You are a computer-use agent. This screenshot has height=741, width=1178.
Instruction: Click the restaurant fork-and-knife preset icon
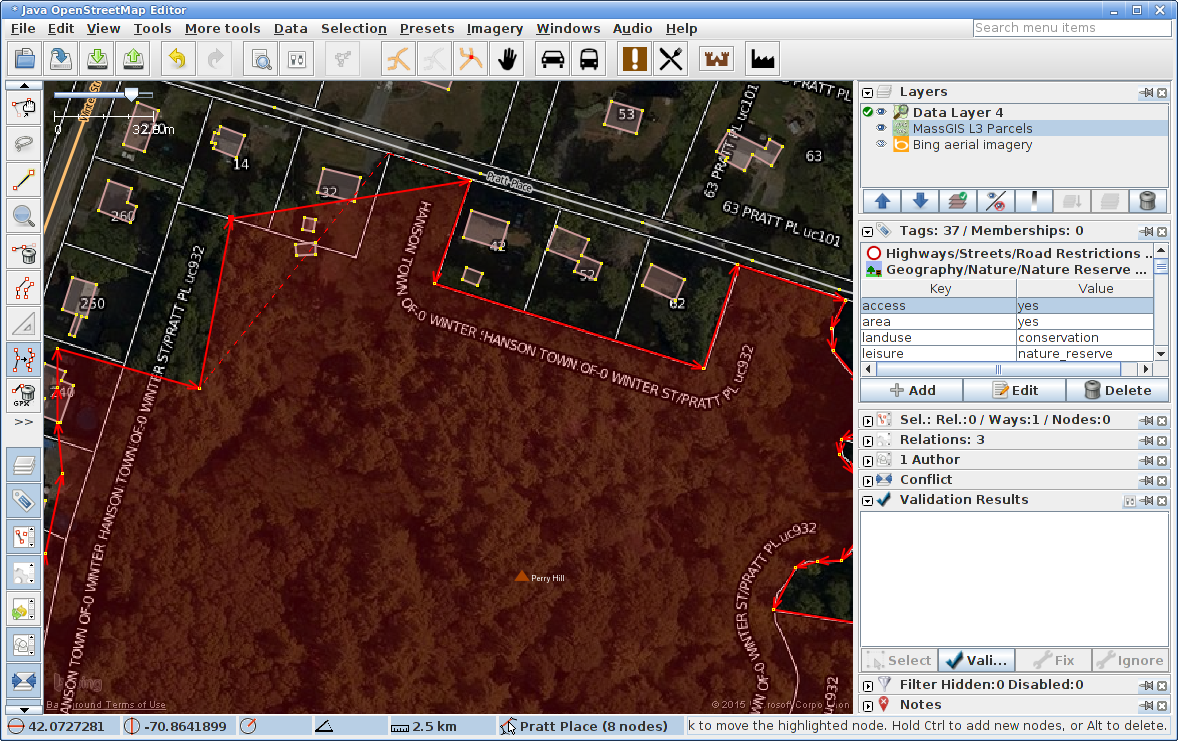point(671,59)
